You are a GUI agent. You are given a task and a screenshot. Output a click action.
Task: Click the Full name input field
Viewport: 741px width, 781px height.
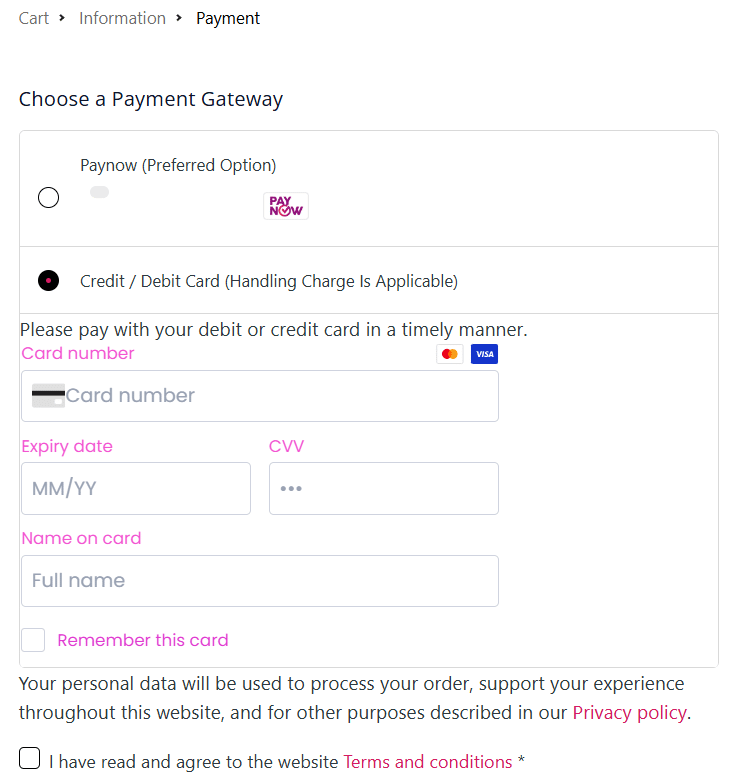(x=259, y=581)
